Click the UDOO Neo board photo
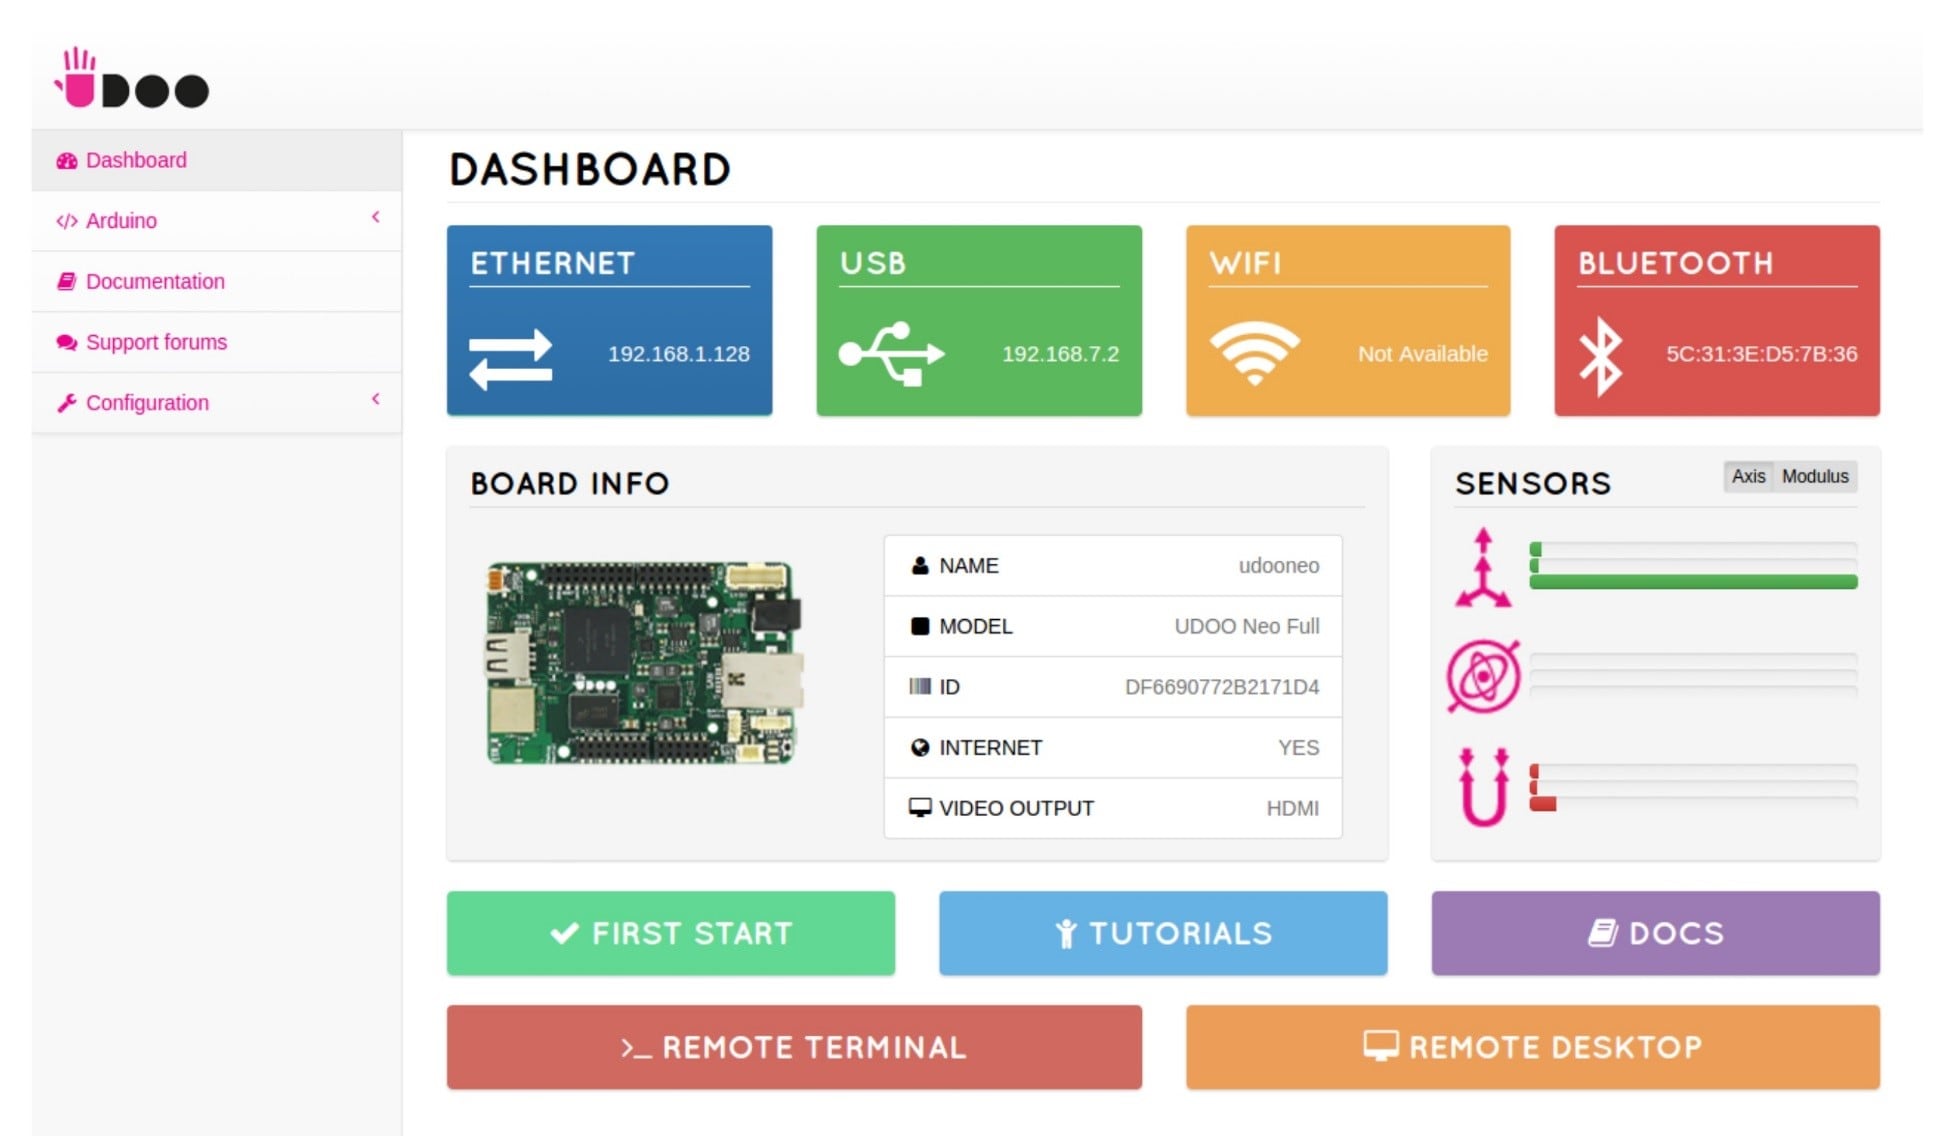Image resolution: width=1935 pixels, height=1136 pixels. (640, 660)
